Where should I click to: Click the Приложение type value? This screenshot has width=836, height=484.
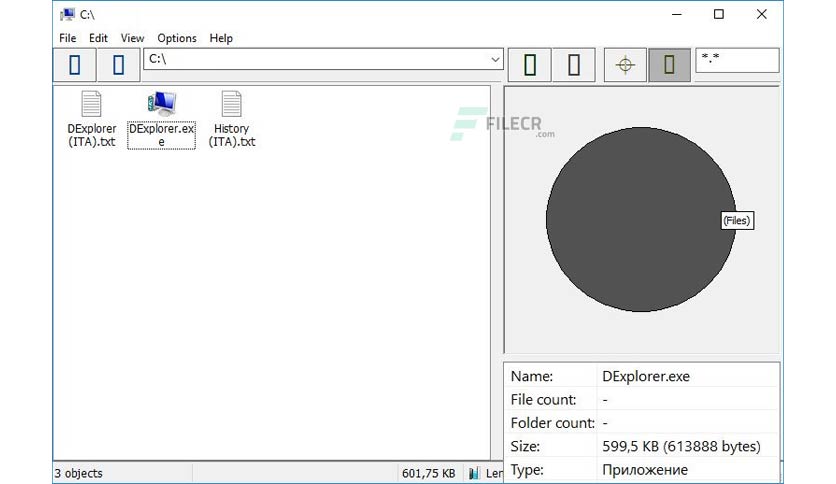(x=645, y=470)
